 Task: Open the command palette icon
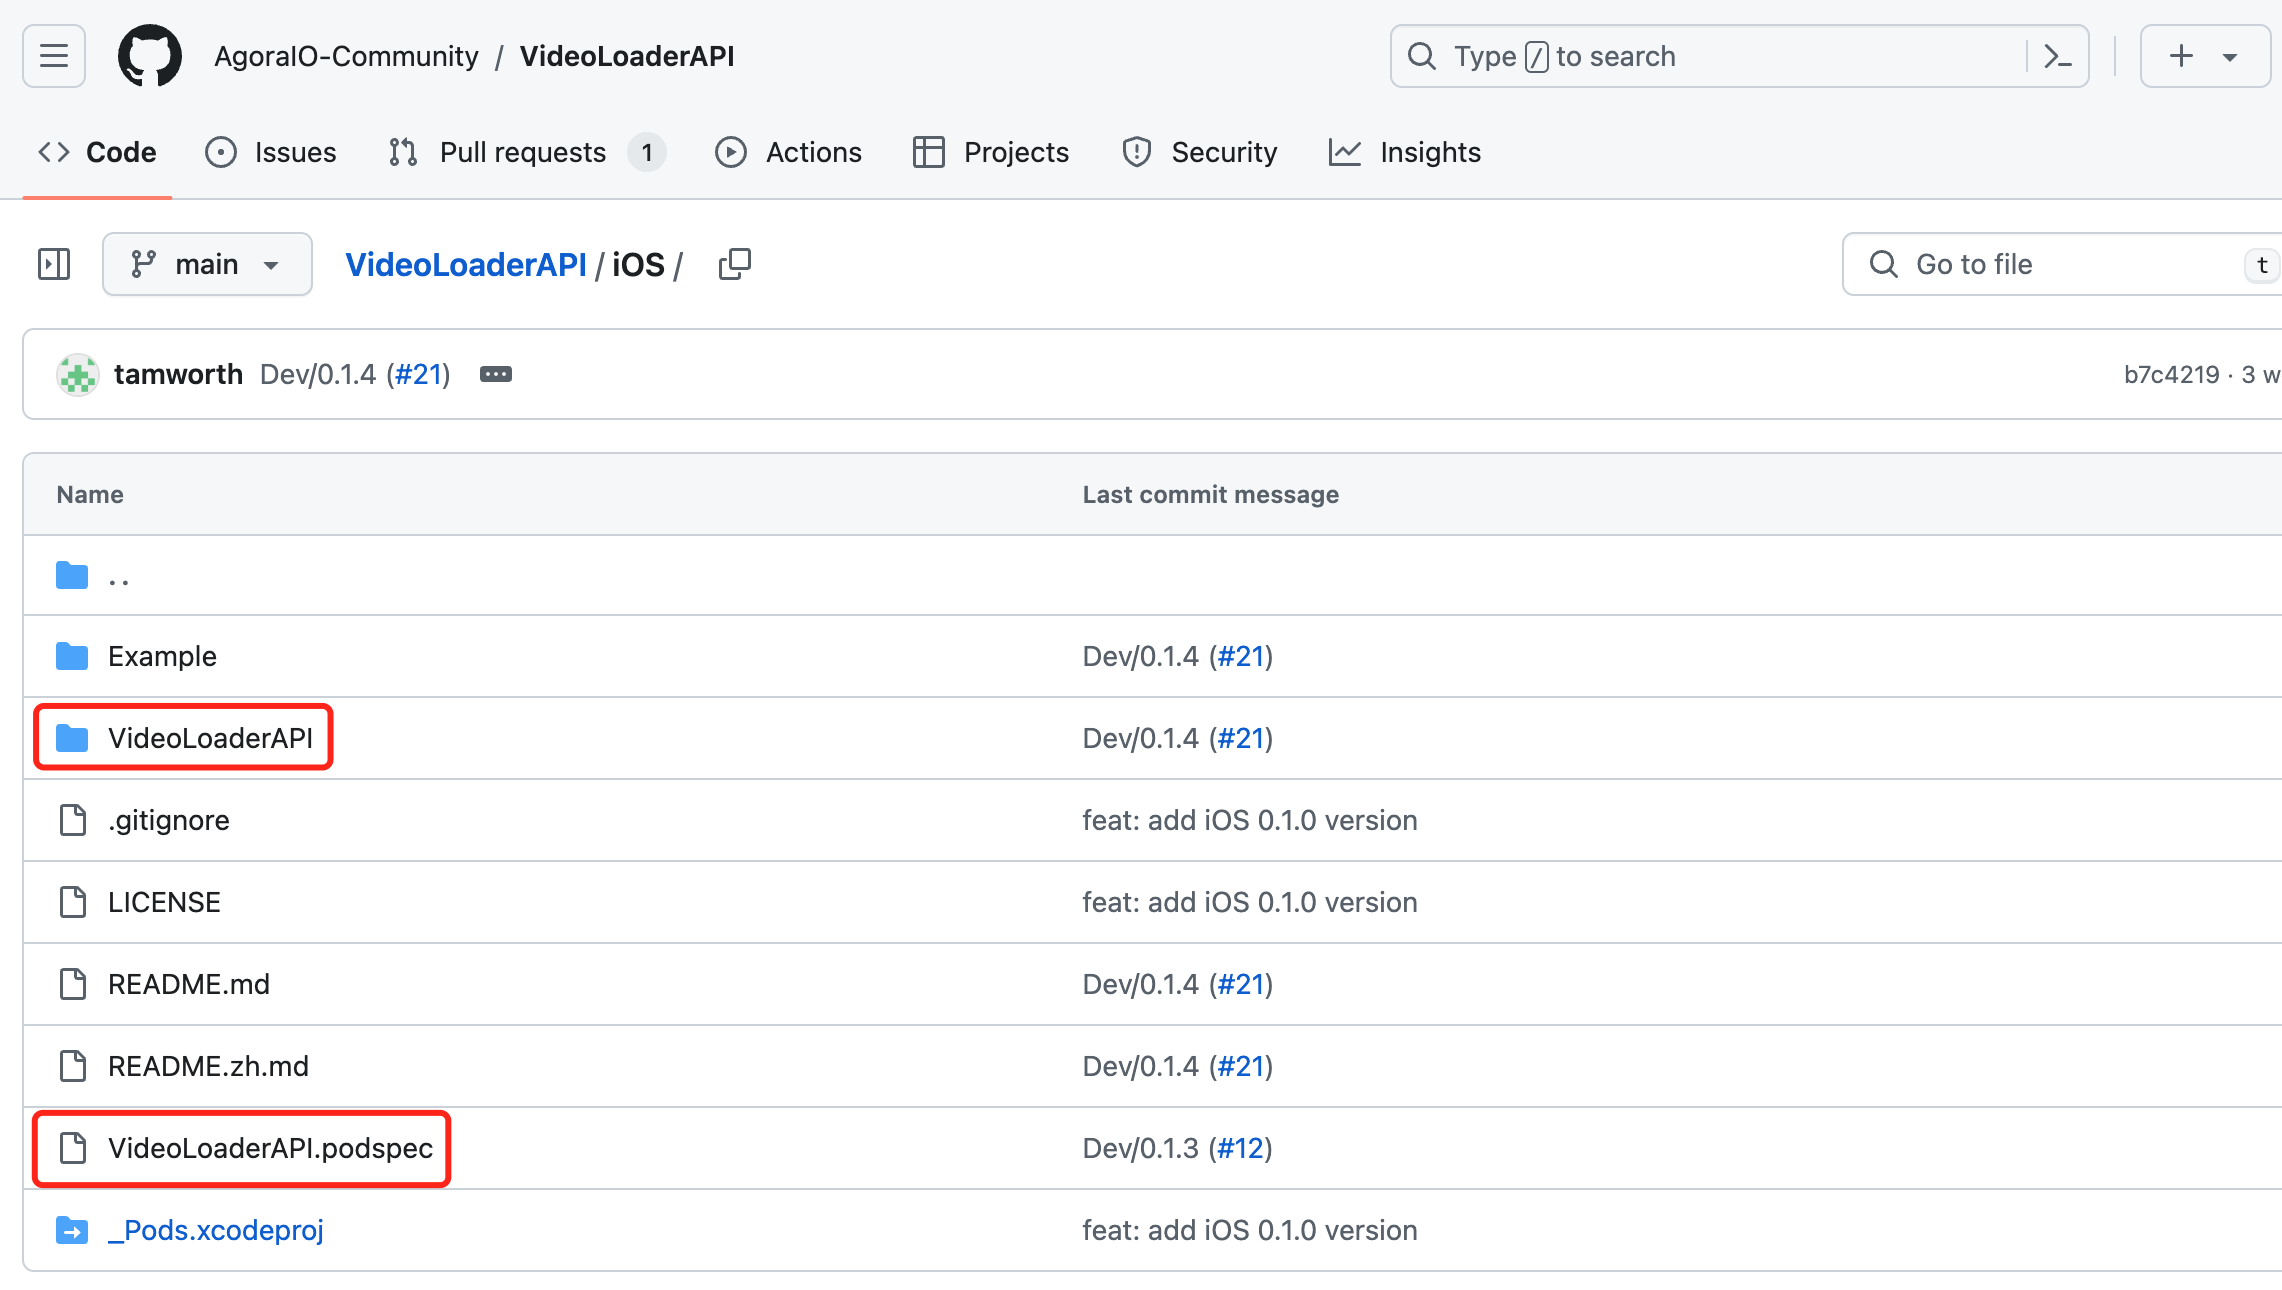click(x=2058, y=56)
